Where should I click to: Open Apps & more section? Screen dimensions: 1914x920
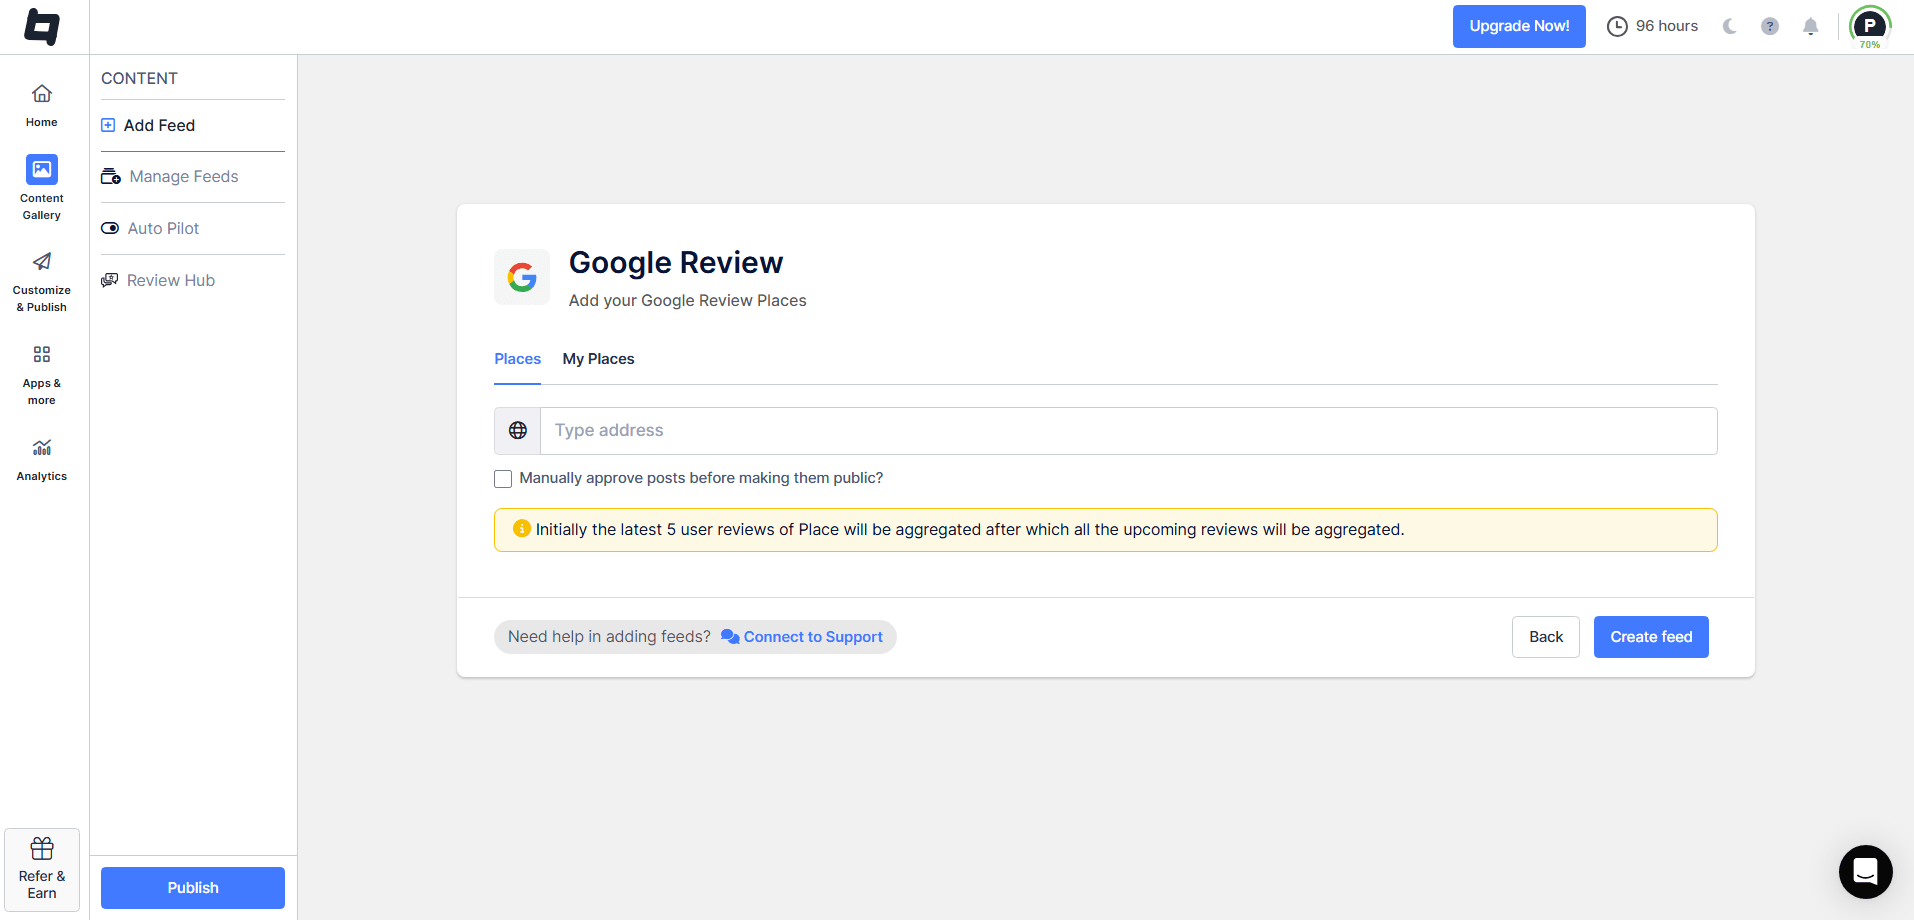point(41,373)
